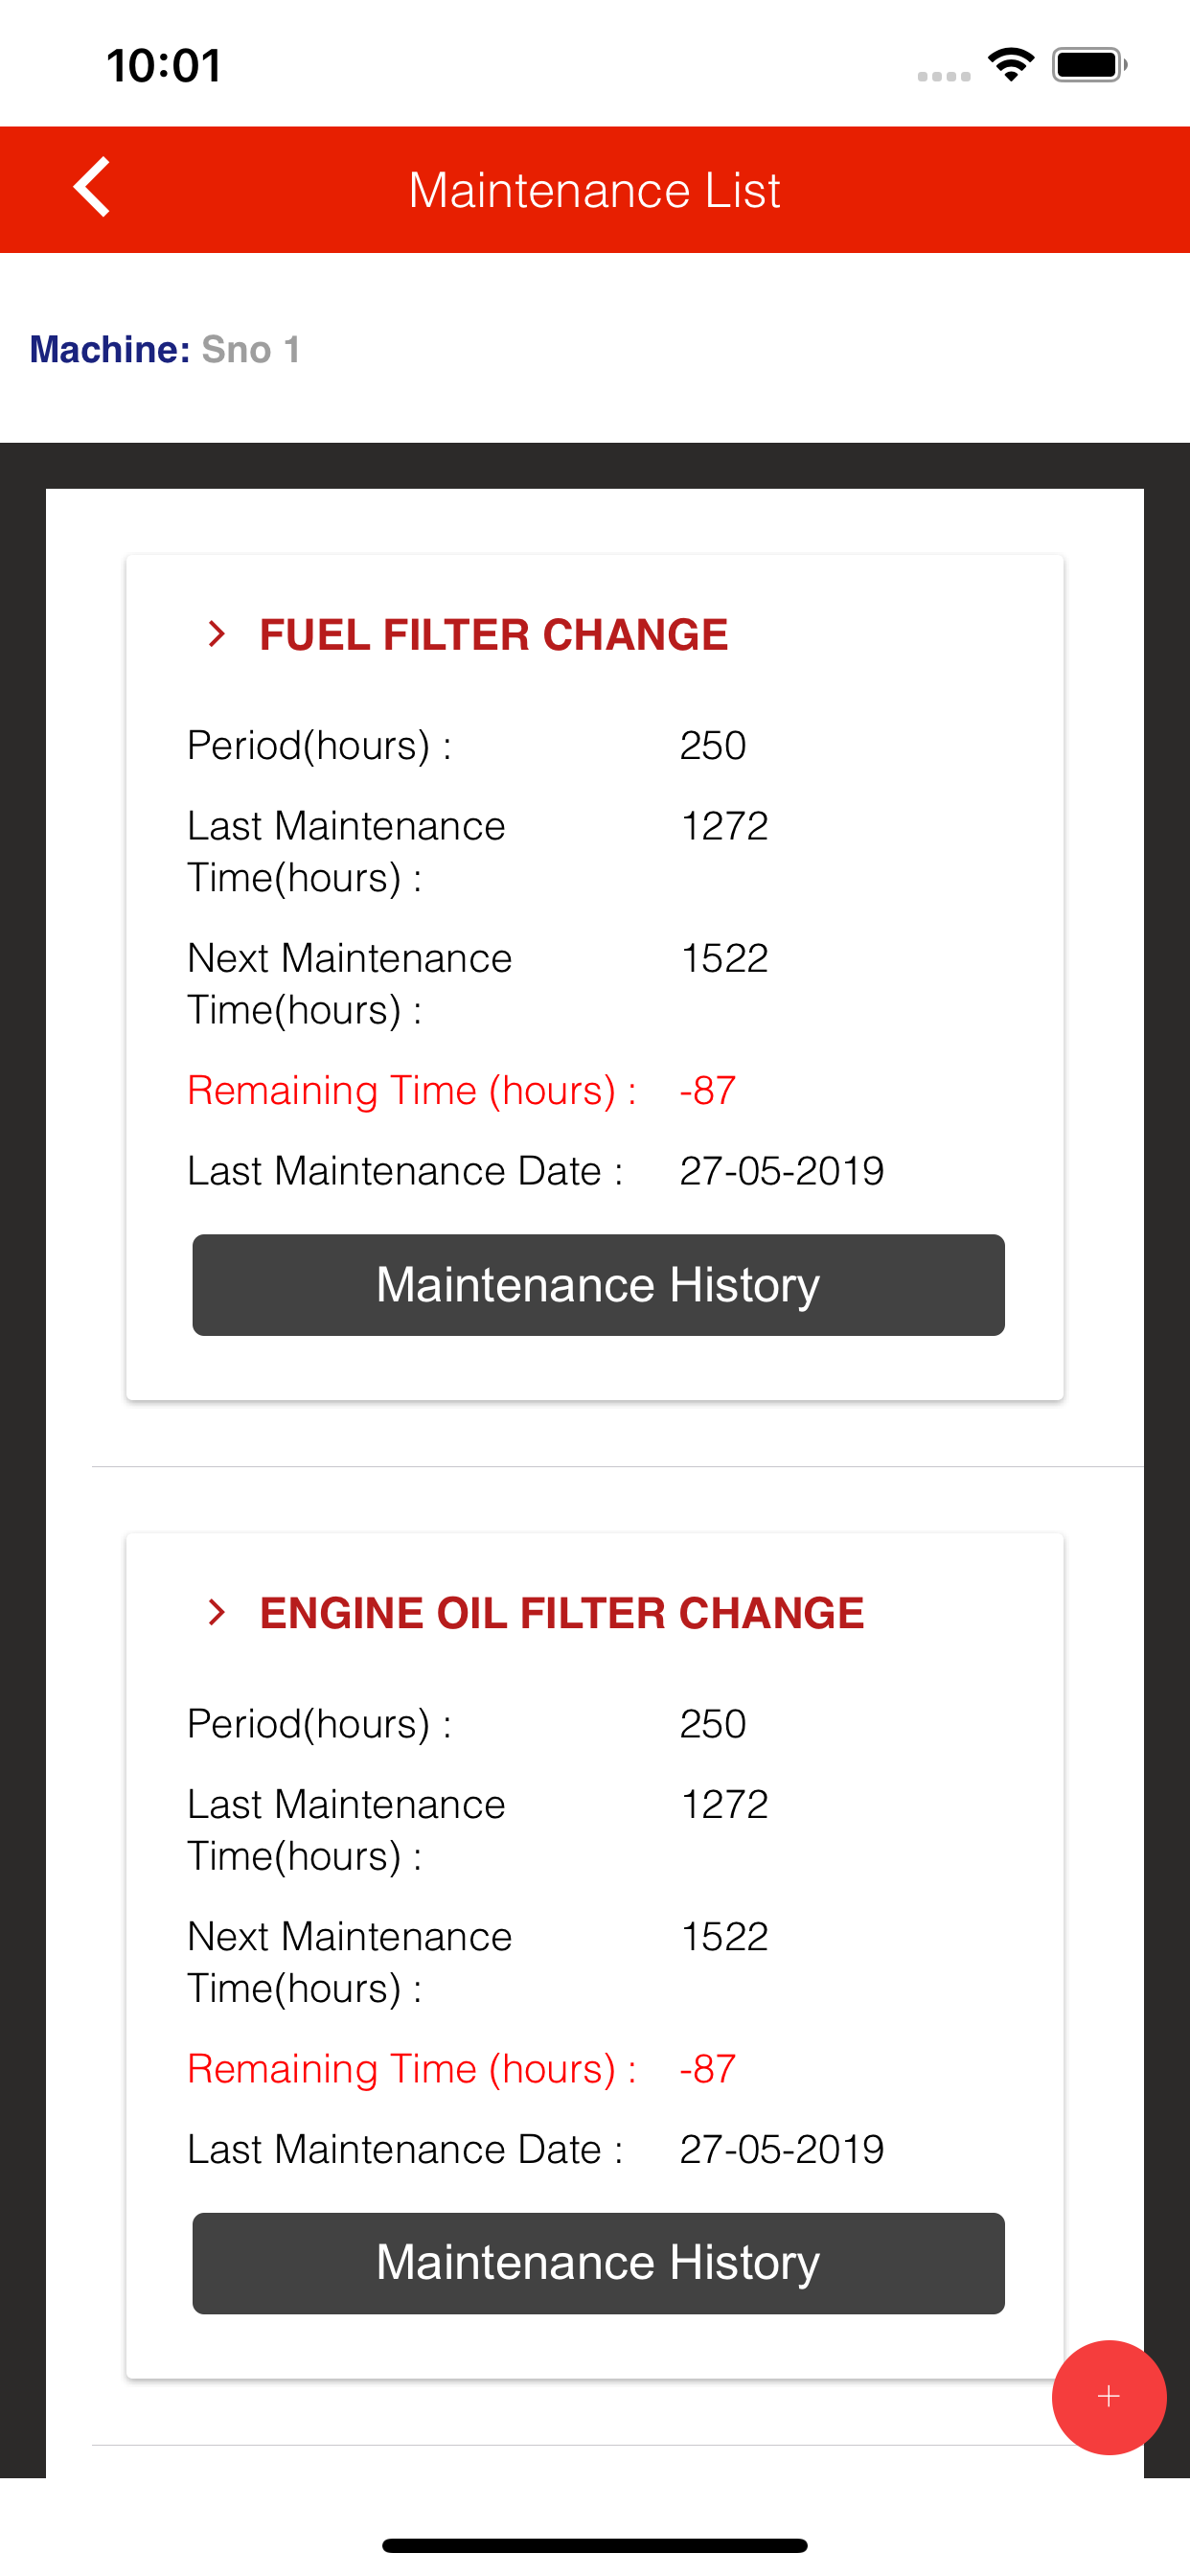
Task: Open Maintenance History for Fuel Filter Change
Action: pyautogui.click(x=598, y=1285)
